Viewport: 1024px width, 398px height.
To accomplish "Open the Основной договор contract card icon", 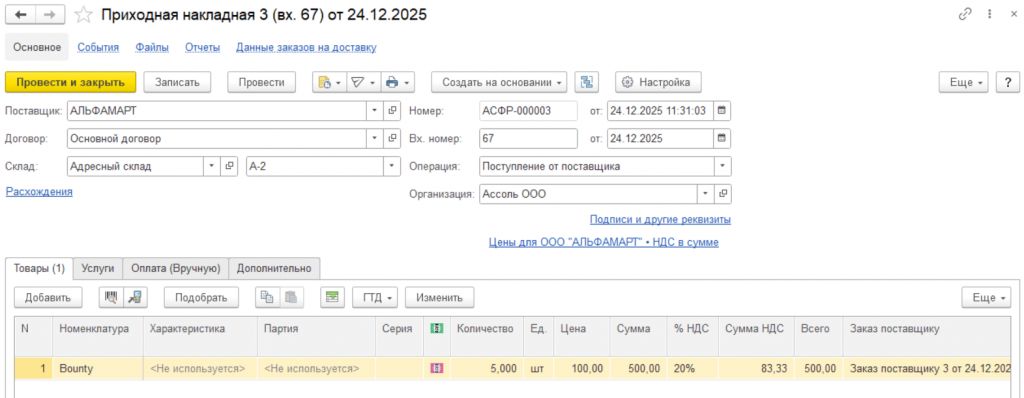I will pos(392,139).
